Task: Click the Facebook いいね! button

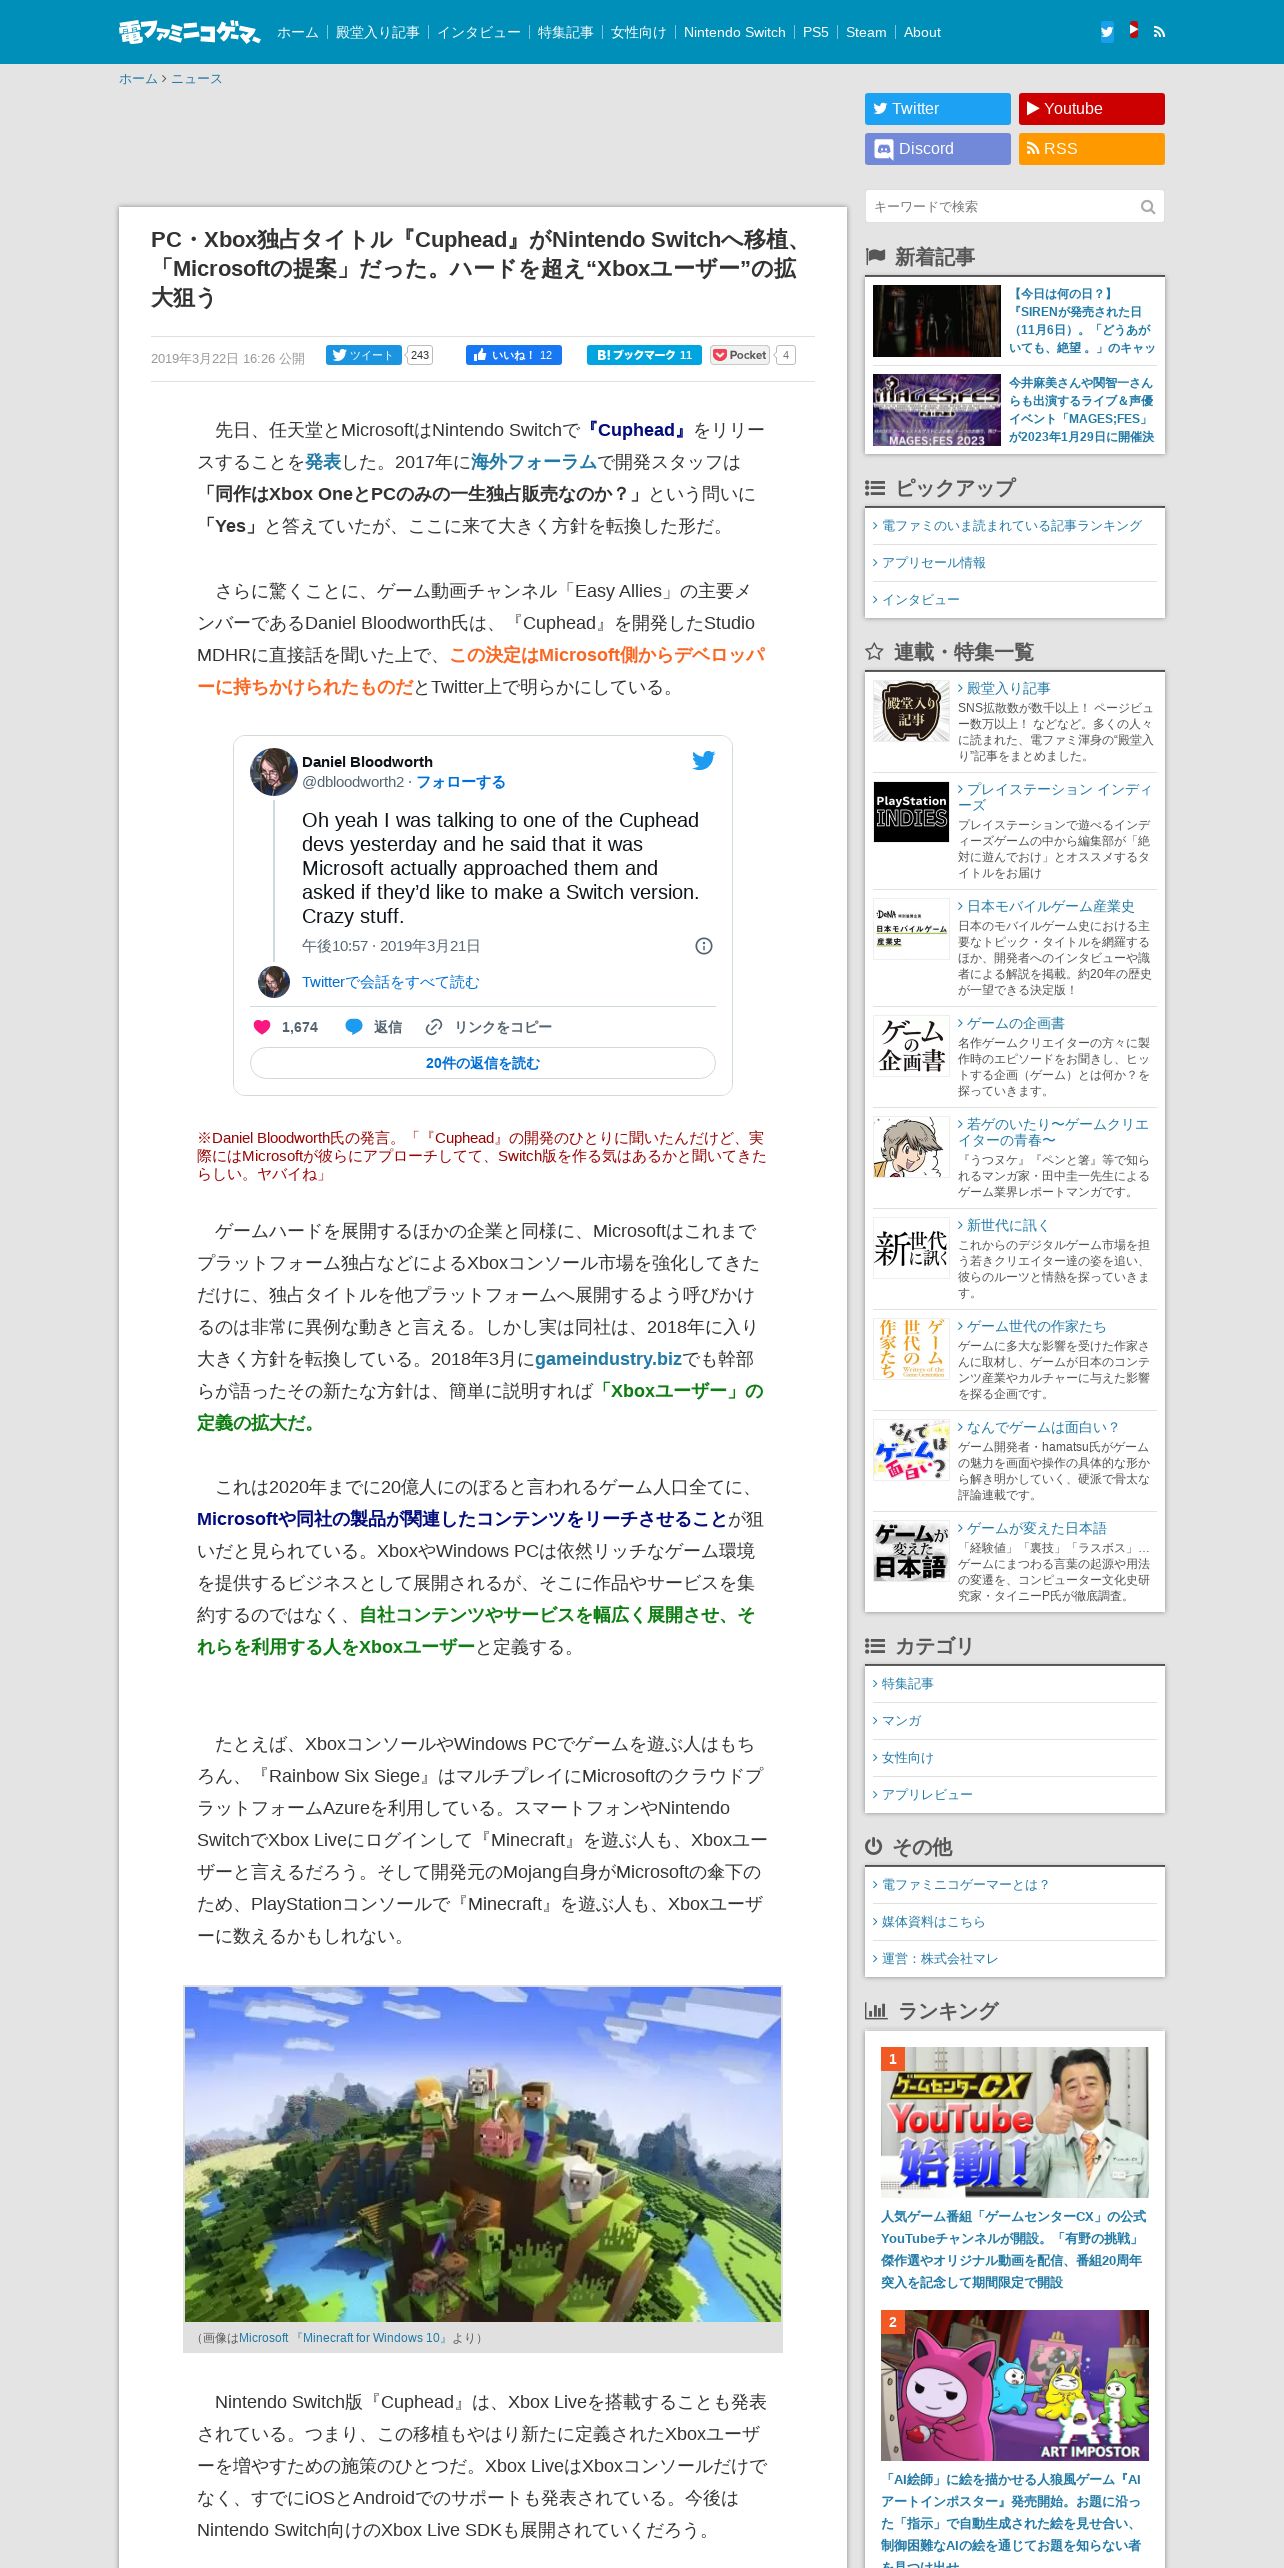Action: coord(514,355)
